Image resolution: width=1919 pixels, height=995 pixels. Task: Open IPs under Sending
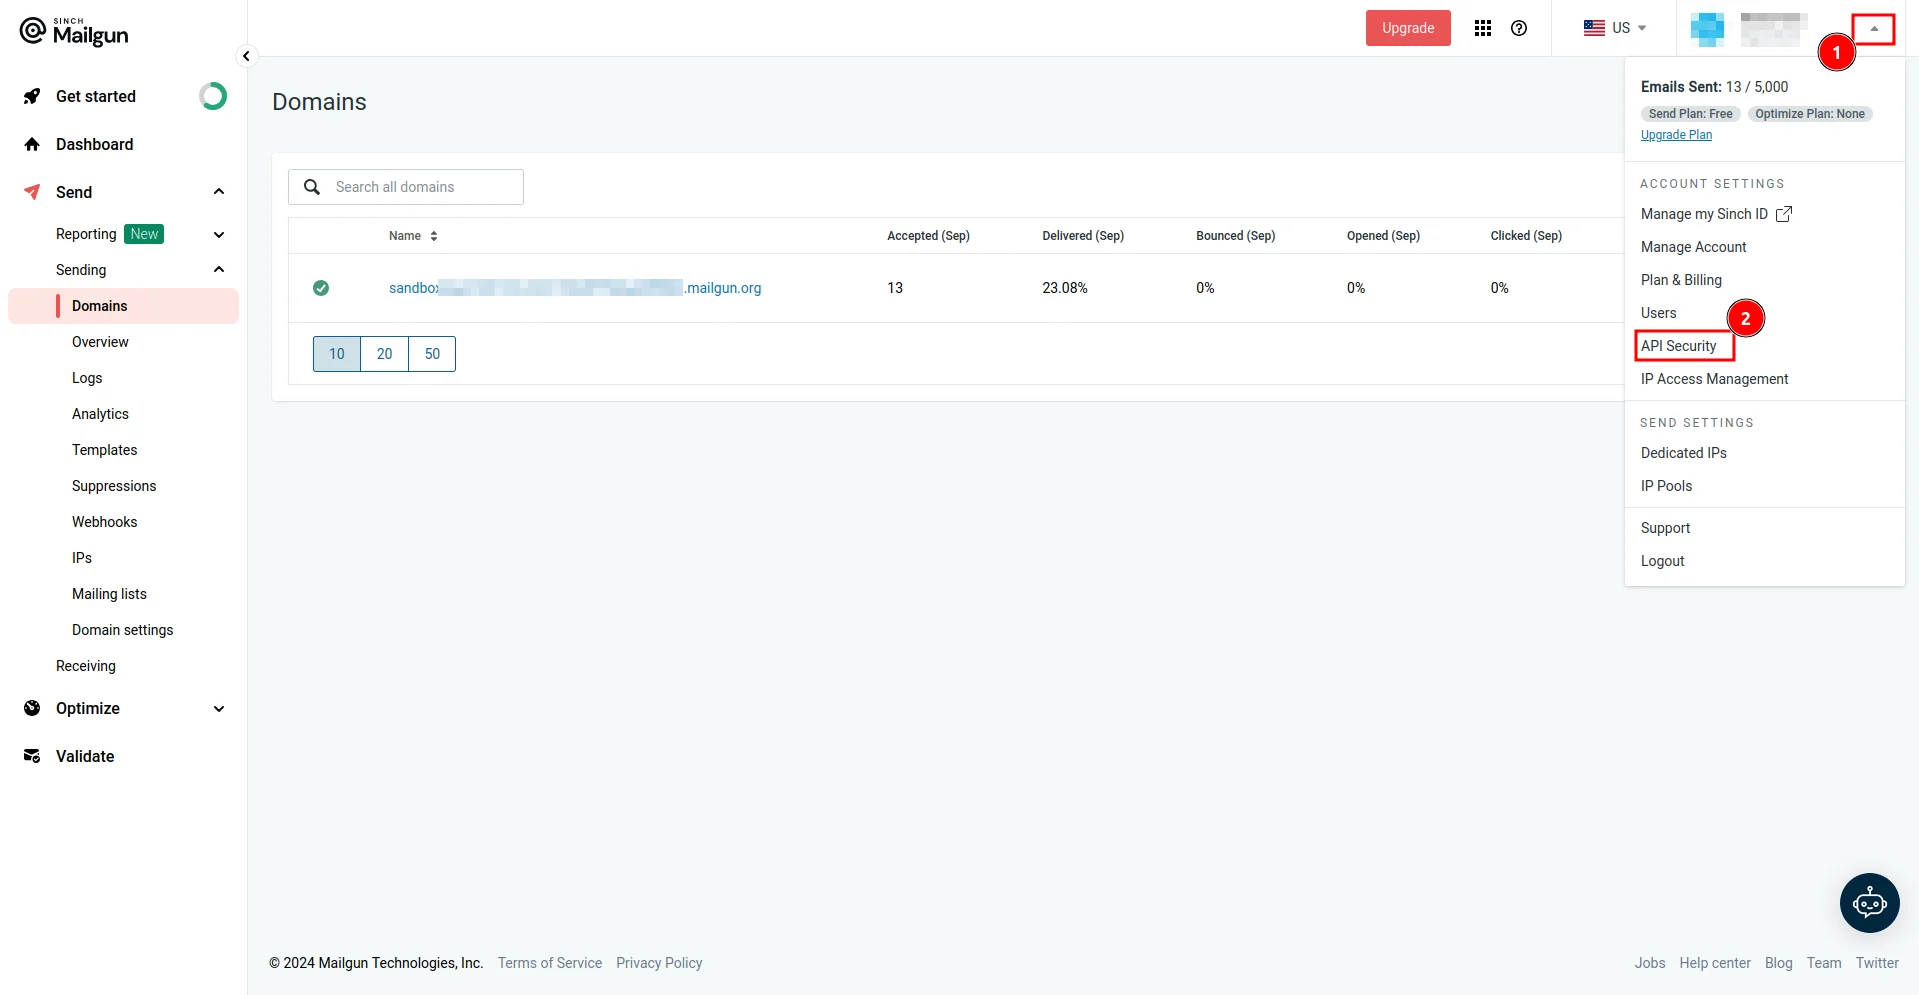click(x=82, y=558)
